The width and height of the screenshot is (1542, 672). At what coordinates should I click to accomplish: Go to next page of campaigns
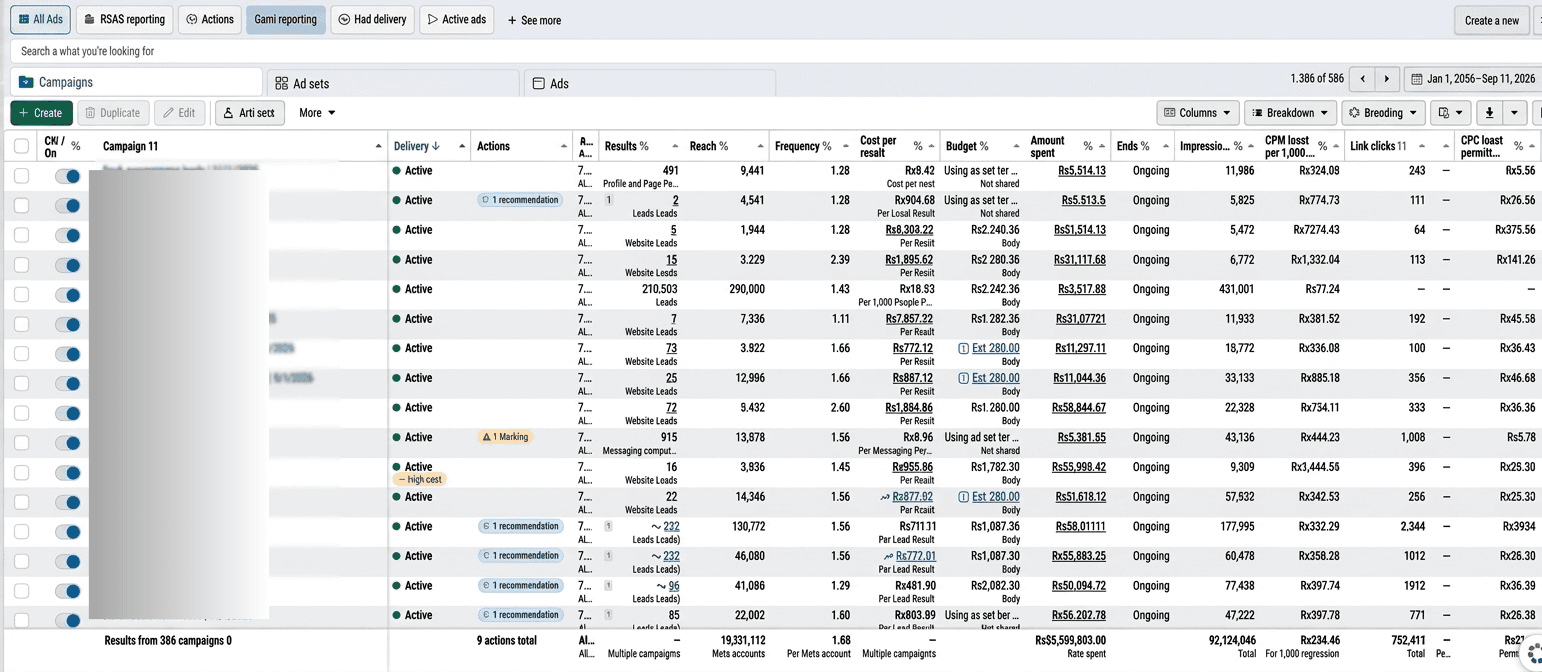[x=1386, y=78]
